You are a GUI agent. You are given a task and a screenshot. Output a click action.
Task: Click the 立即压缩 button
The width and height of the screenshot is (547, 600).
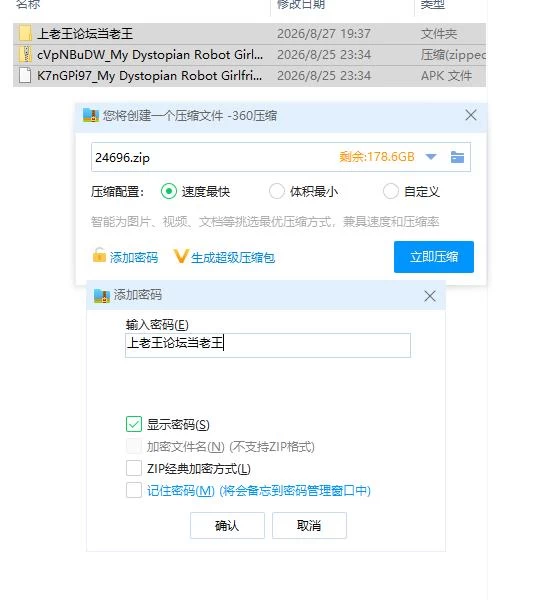click(x=434, y=257)
